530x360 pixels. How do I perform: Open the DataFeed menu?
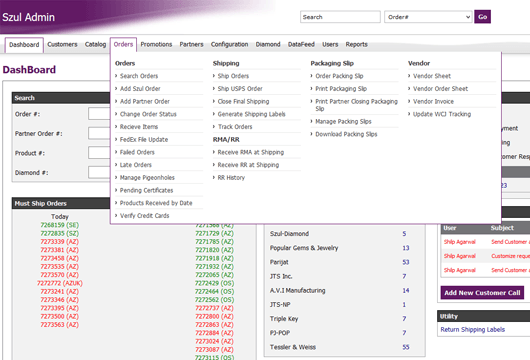tap(301, 44)
